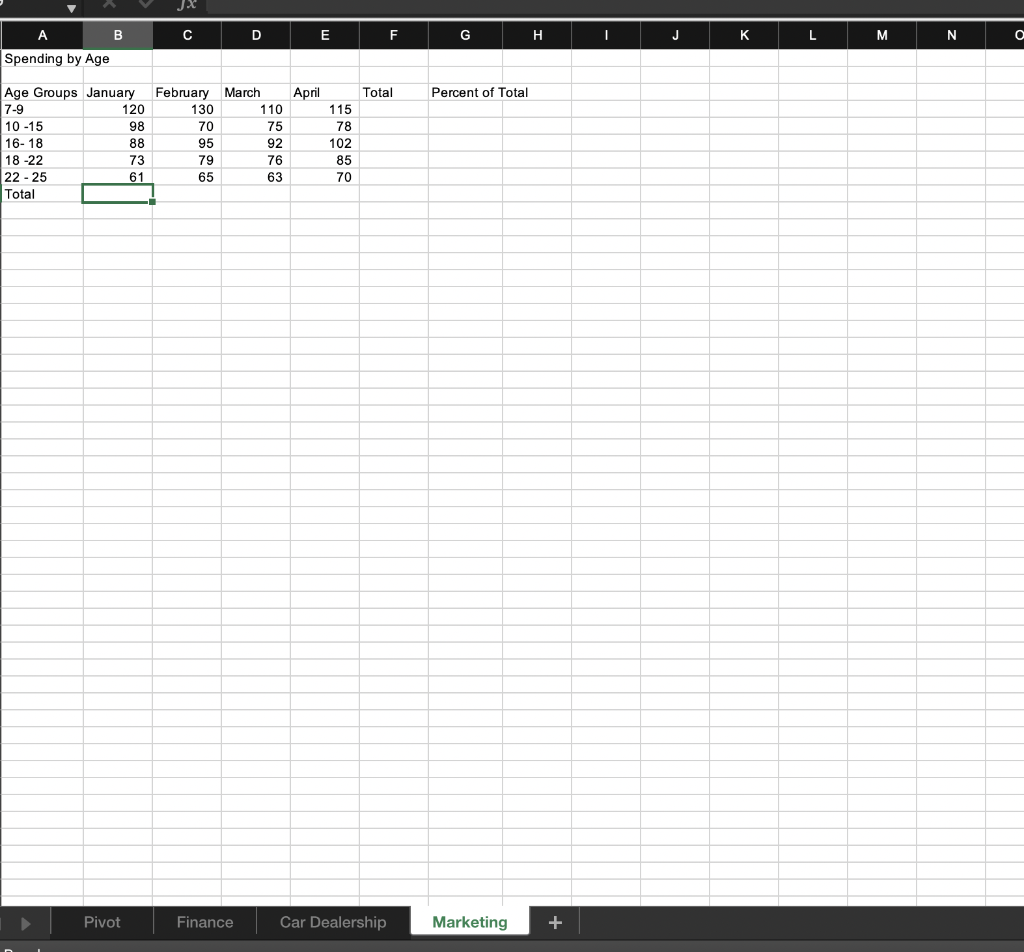Click the March value 110
This screenshot has height=952, width=1024.
coord(256,110)
